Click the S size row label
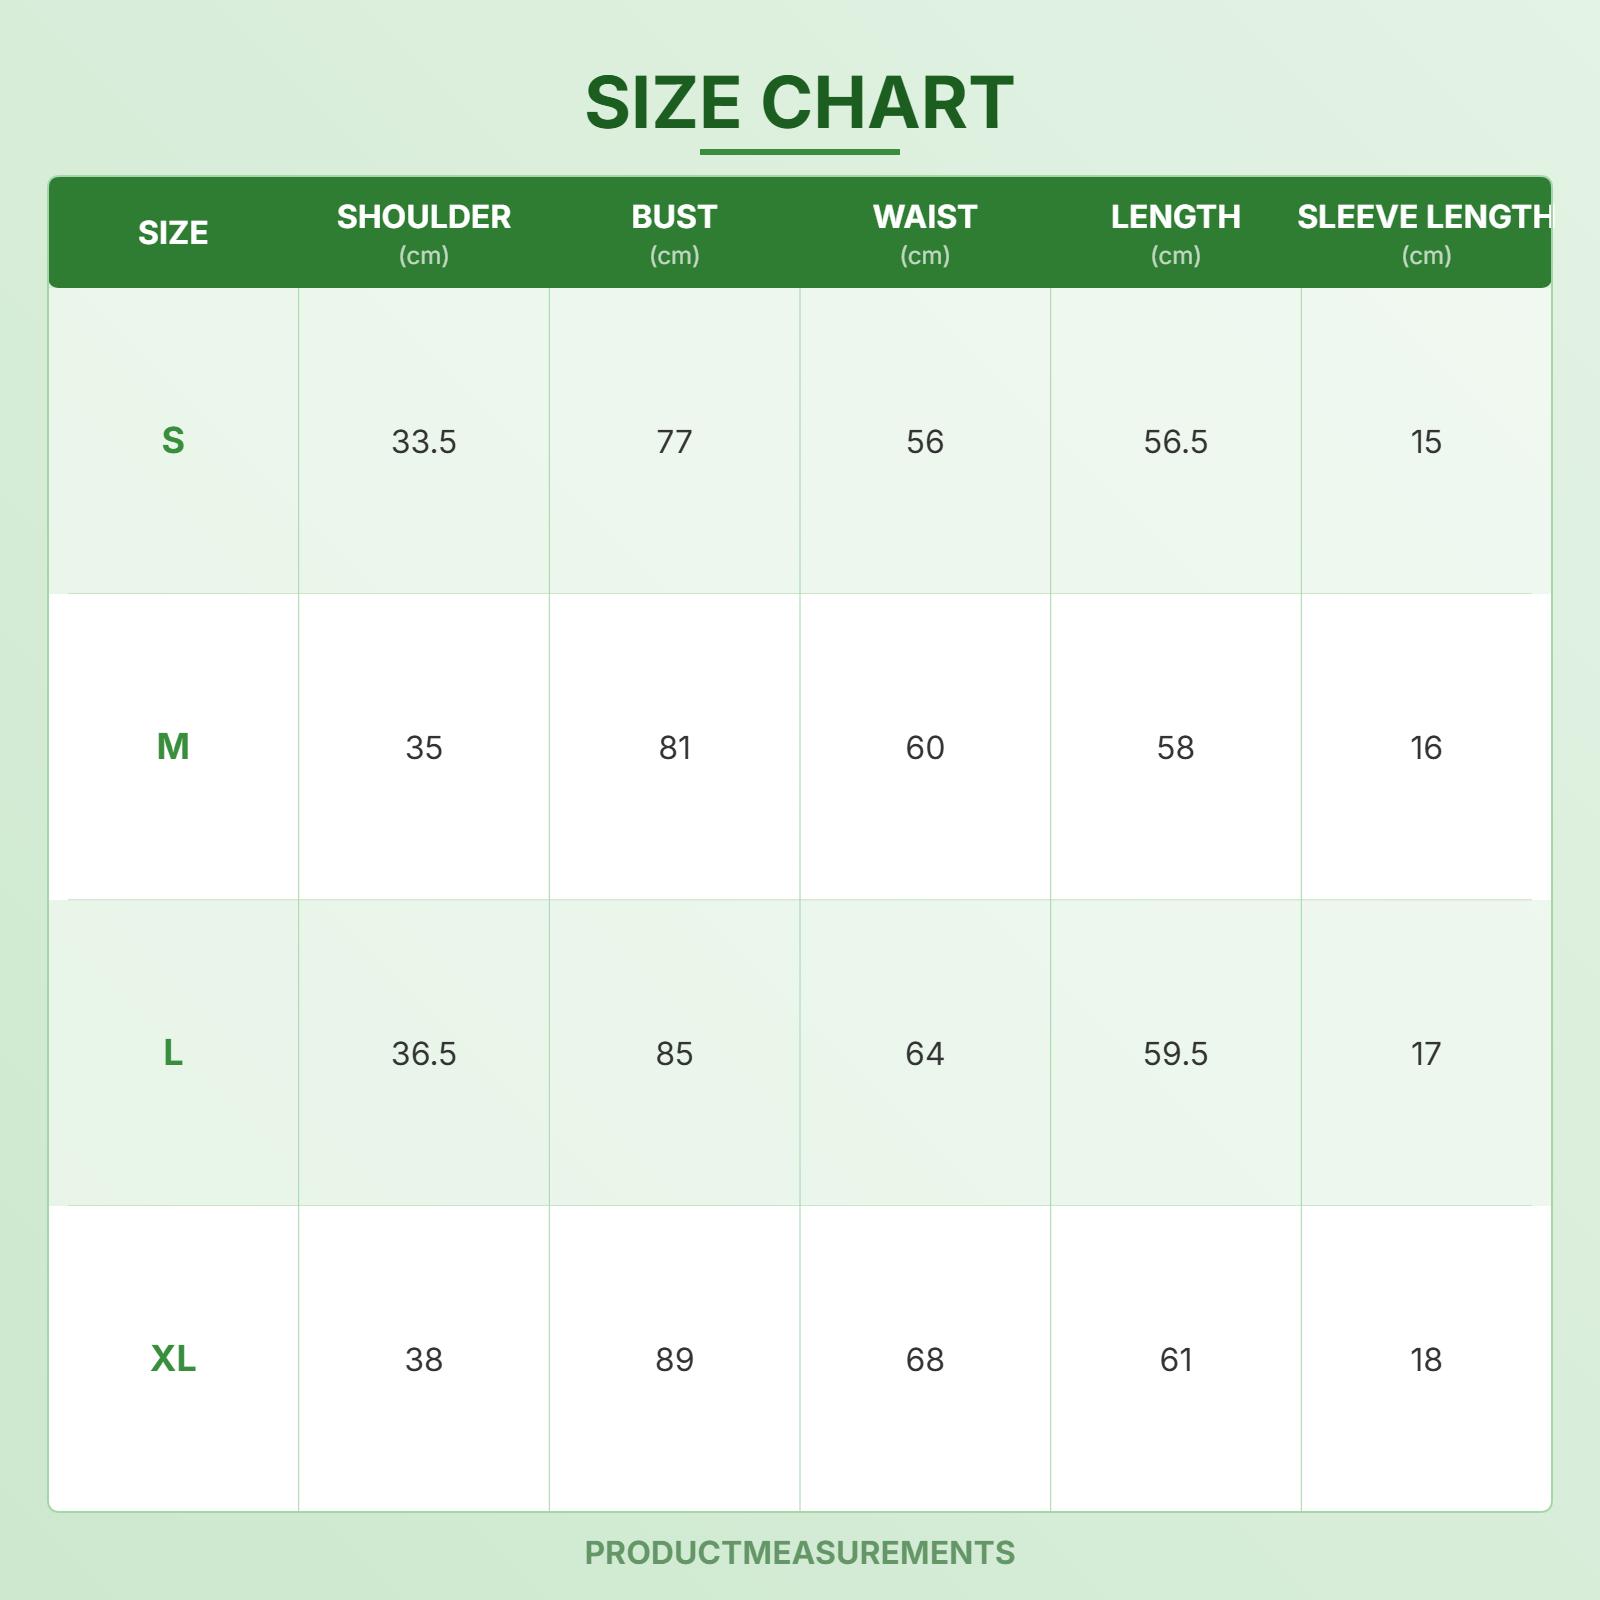1600x1600 pixels. 173,441
